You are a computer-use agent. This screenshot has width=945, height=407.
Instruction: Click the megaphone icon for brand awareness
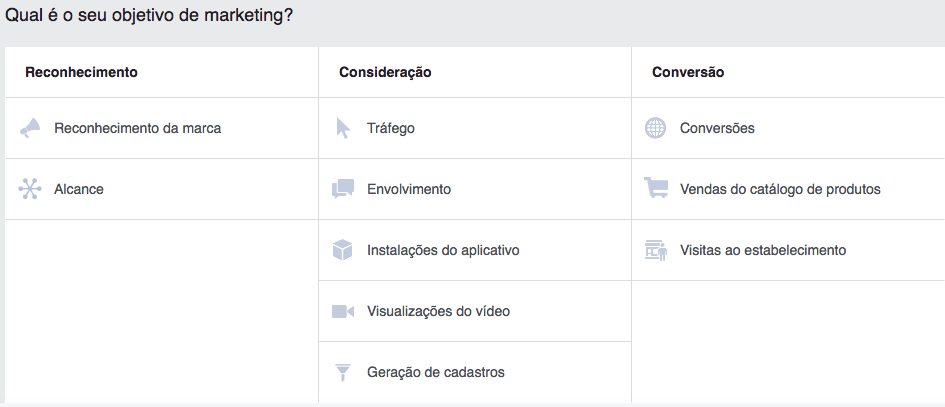(30, 128)
